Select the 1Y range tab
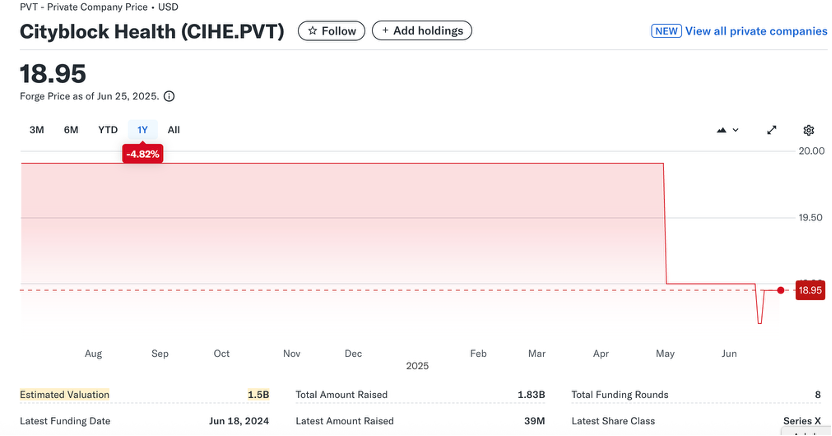The height and width of the screenshot is (436, 832). 143,130
